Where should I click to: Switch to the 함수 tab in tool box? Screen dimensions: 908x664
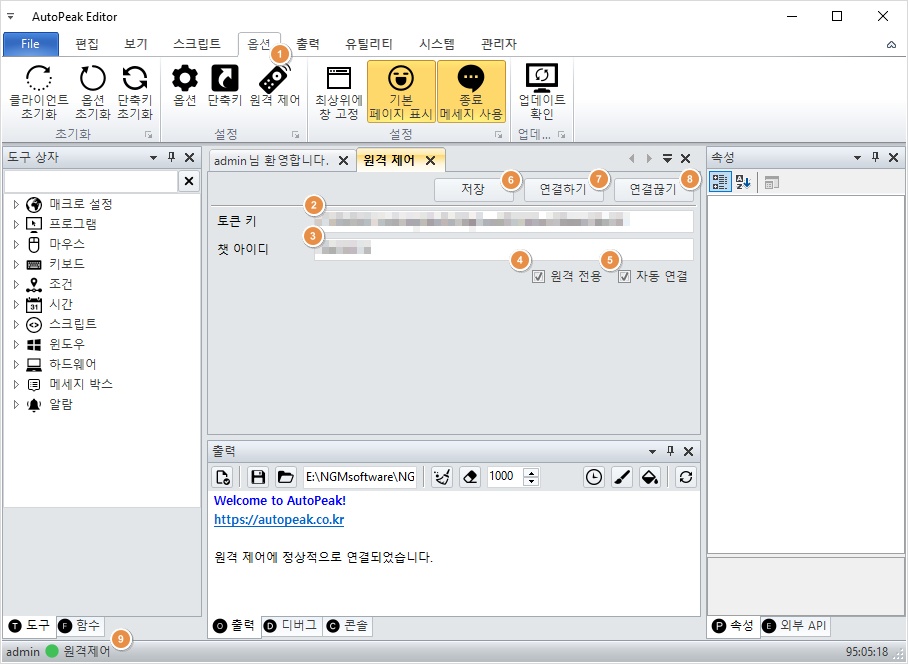81,625
